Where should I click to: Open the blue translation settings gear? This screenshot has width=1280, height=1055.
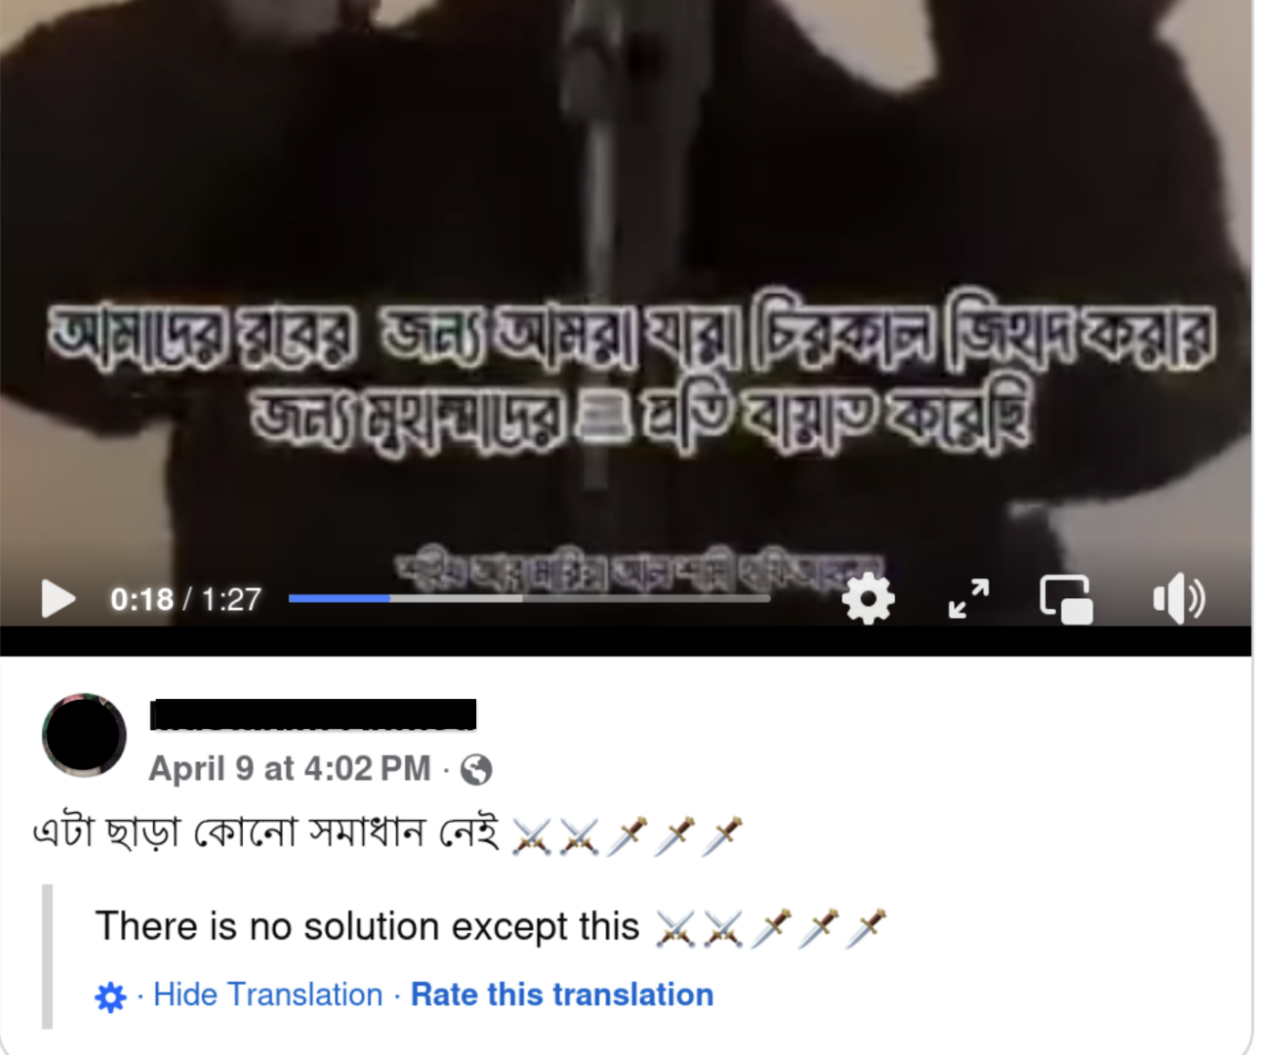coord(110,996)
